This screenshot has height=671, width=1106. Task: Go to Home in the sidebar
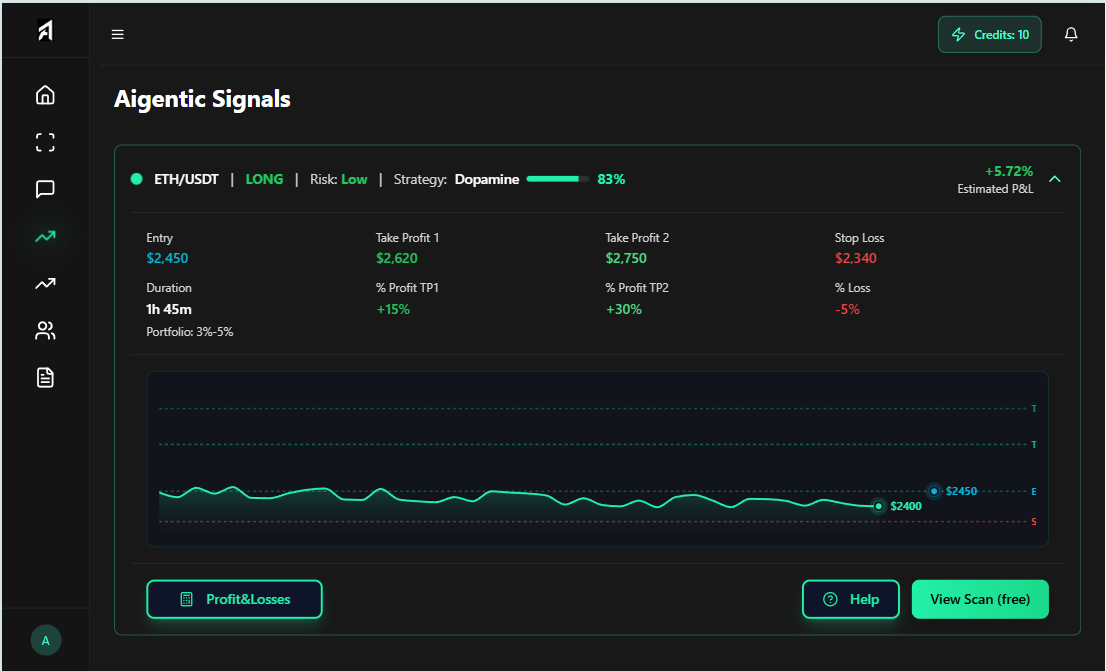click(45, 95)
